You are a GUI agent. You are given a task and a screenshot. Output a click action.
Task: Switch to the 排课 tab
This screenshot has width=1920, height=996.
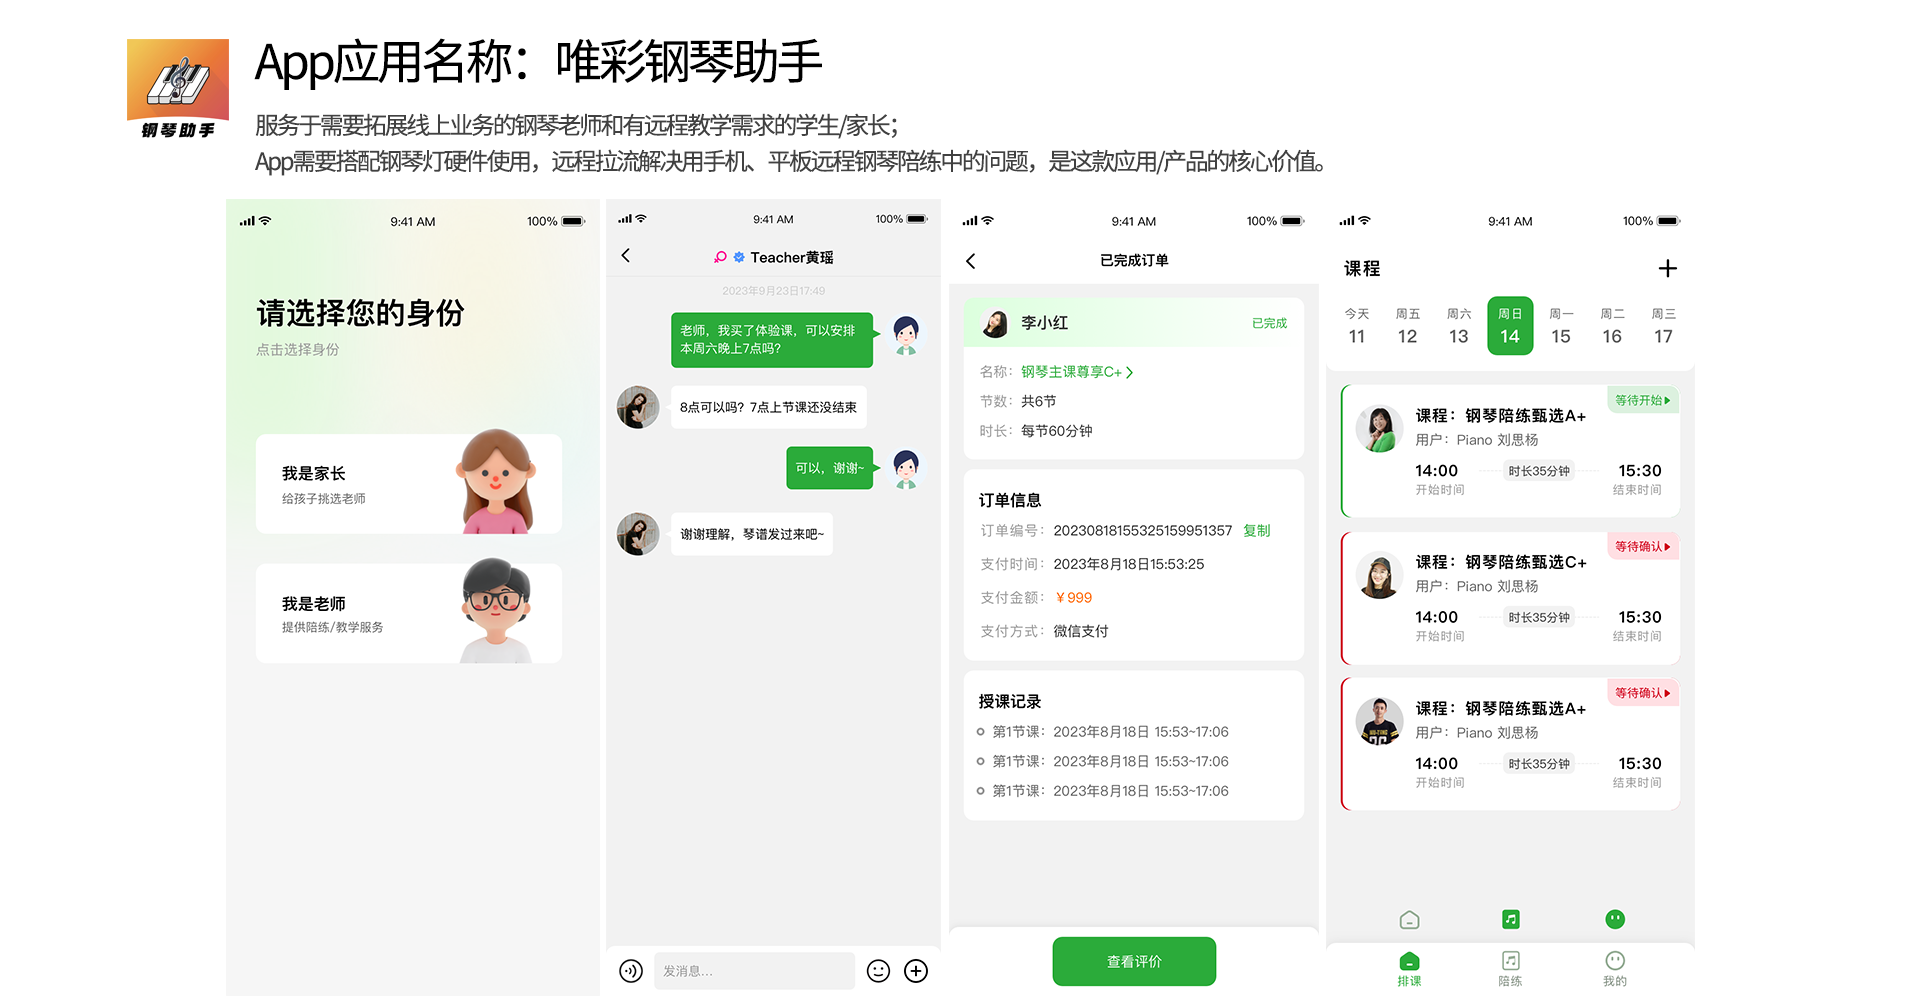click(x=1409, y=967)
